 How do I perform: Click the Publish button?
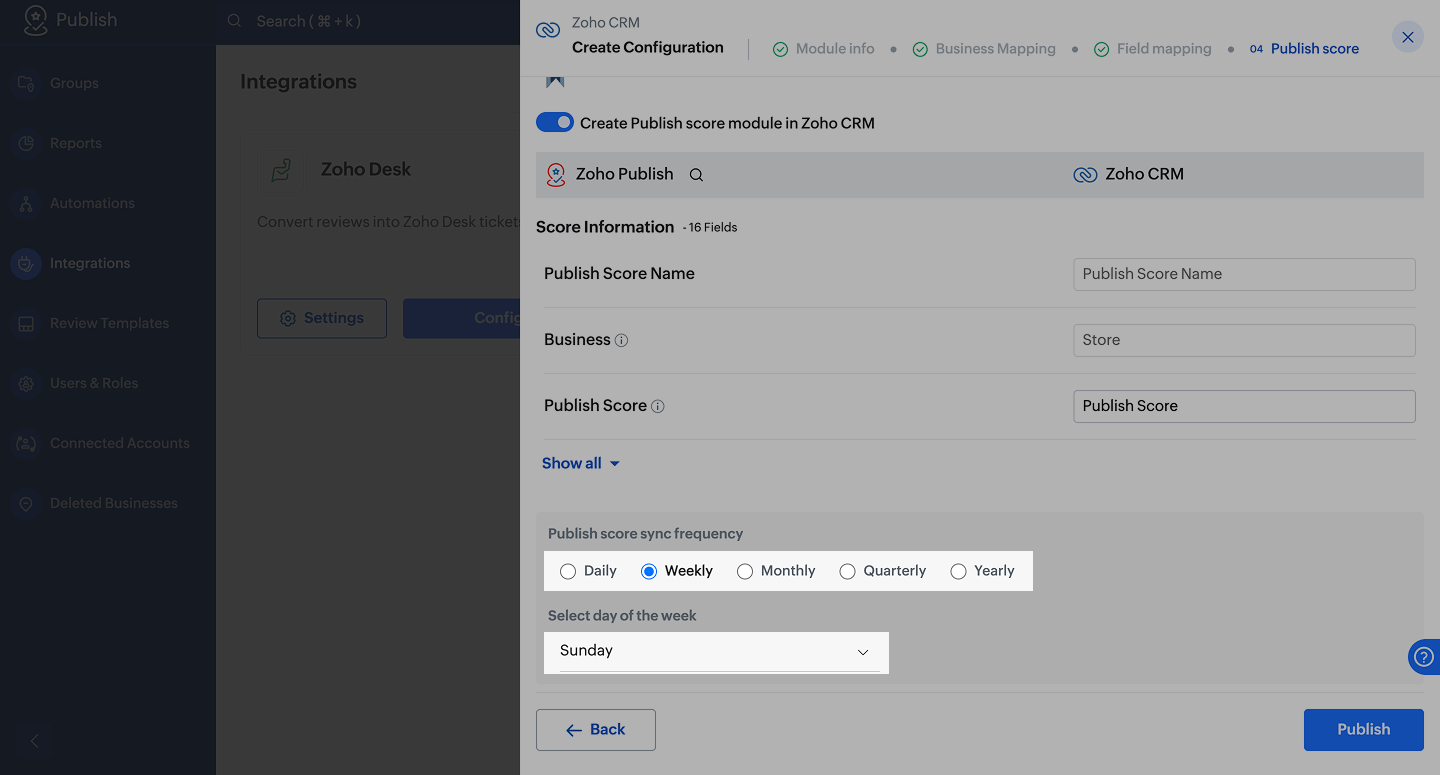pyautogui.click(x=1364, y=730)
